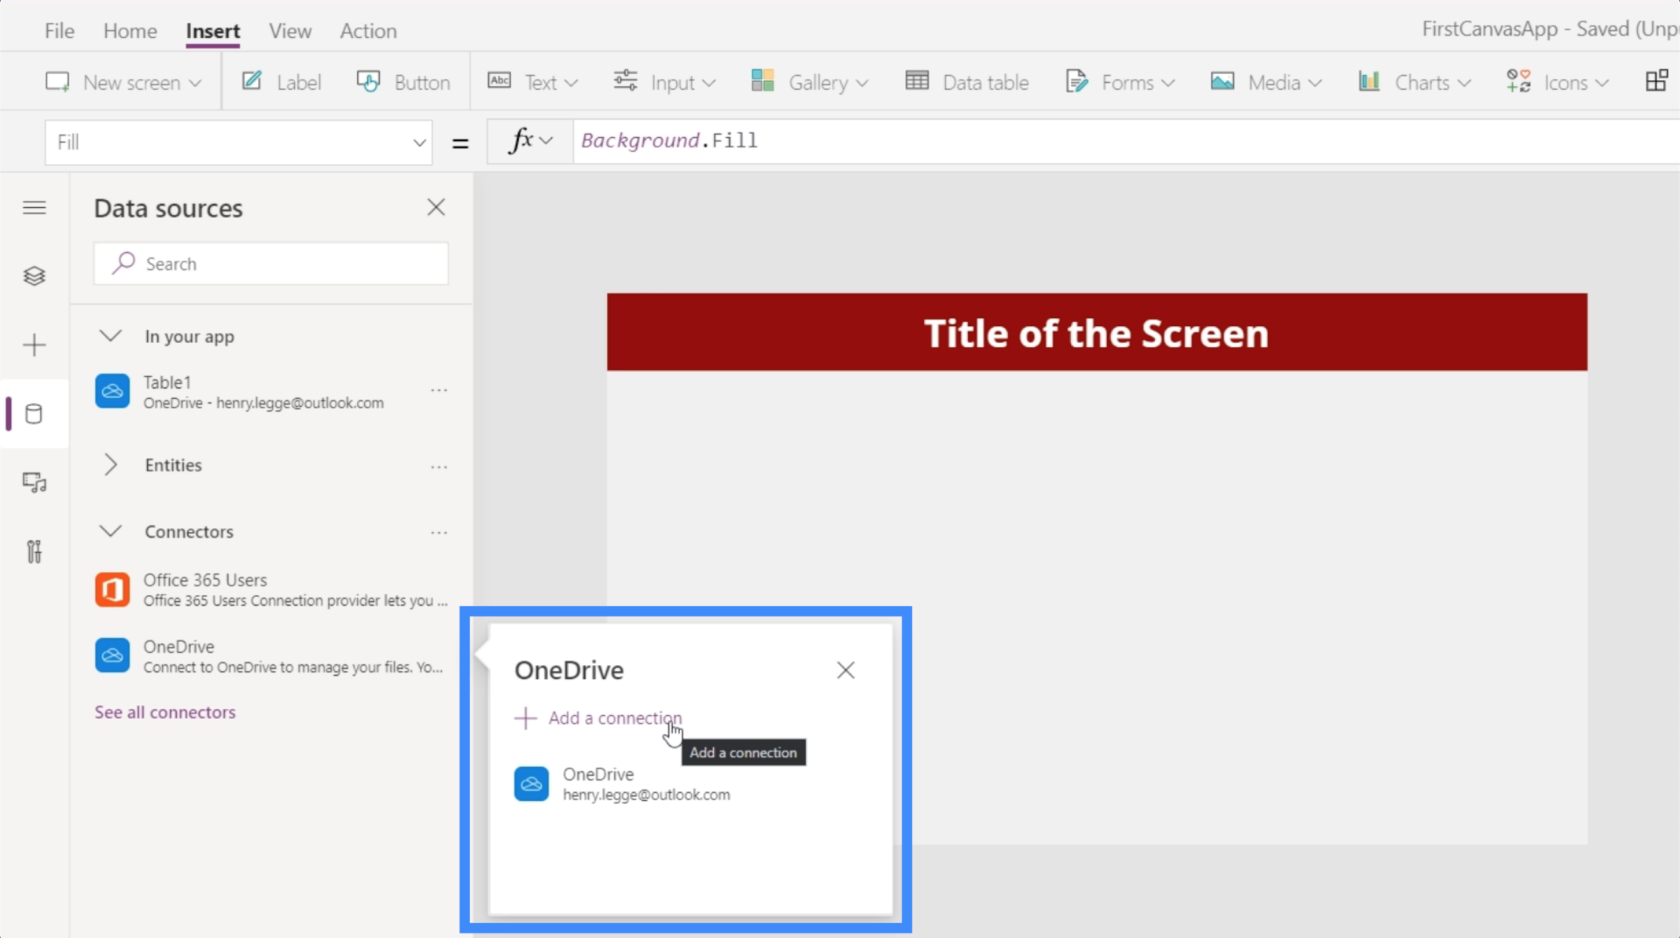Click the Table1 OneDrive icon
Image resolution: width=1680 pixels, height=938 pixels.
click(112, 391)
